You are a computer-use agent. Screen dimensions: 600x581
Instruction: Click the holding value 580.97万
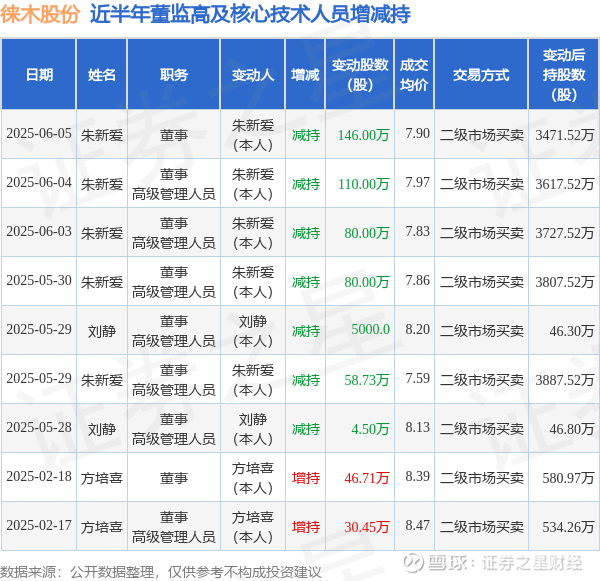coord(568,478)
